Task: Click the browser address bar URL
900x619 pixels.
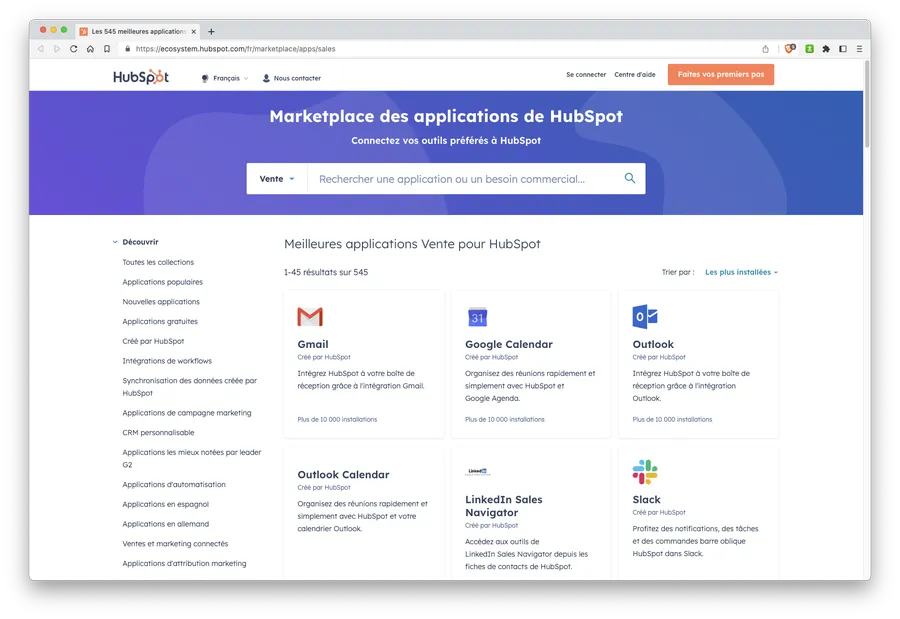Action: pyautogui.click(x=235, y=49)
